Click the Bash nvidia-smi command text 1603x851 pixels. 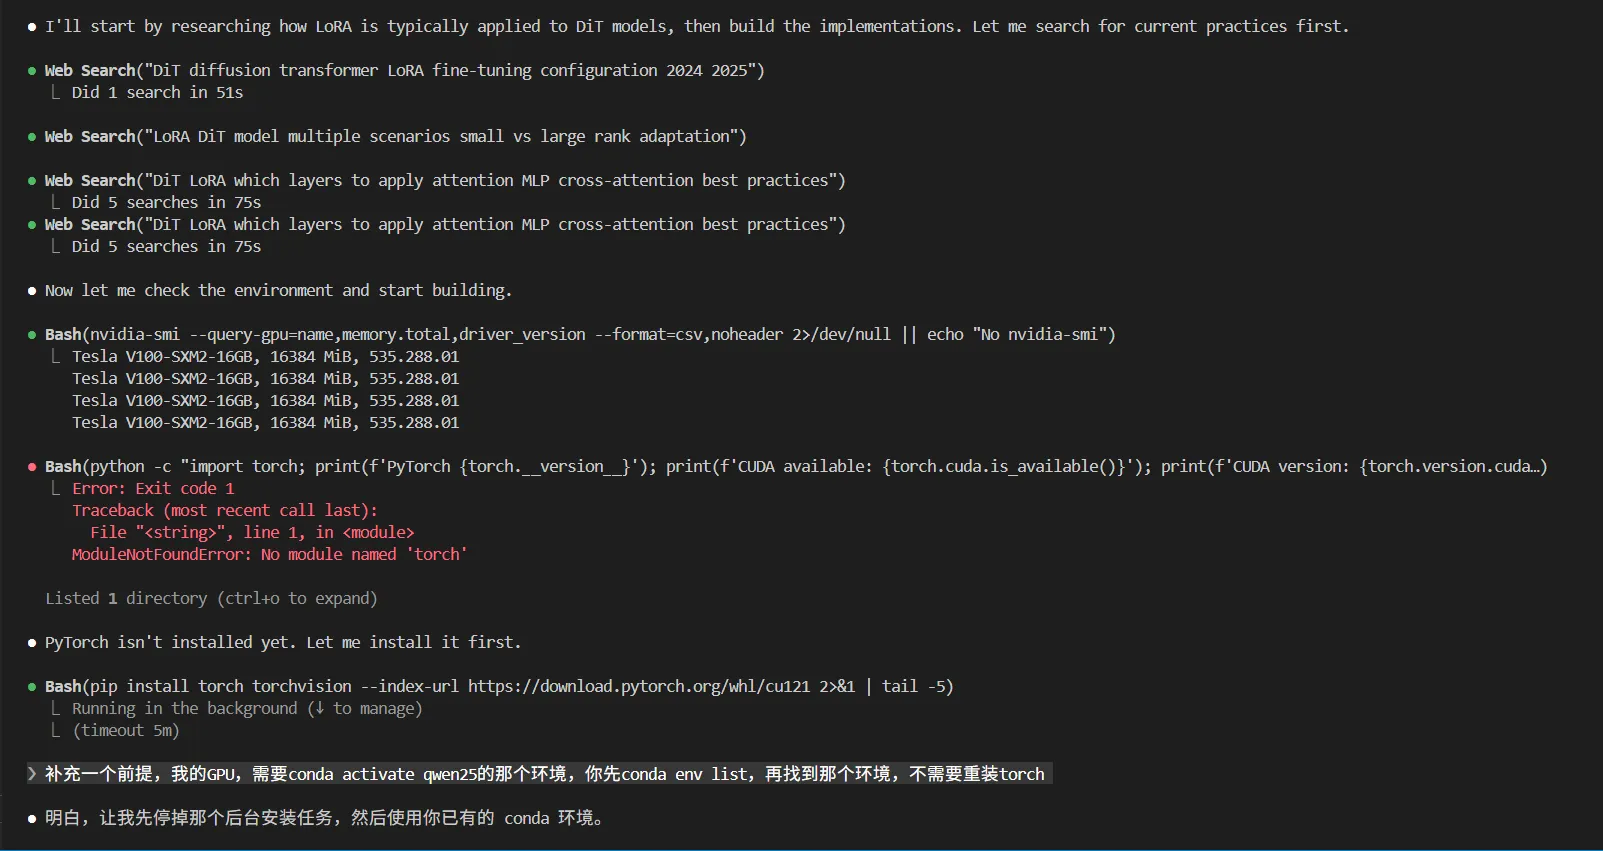click(x=580, y=334)
